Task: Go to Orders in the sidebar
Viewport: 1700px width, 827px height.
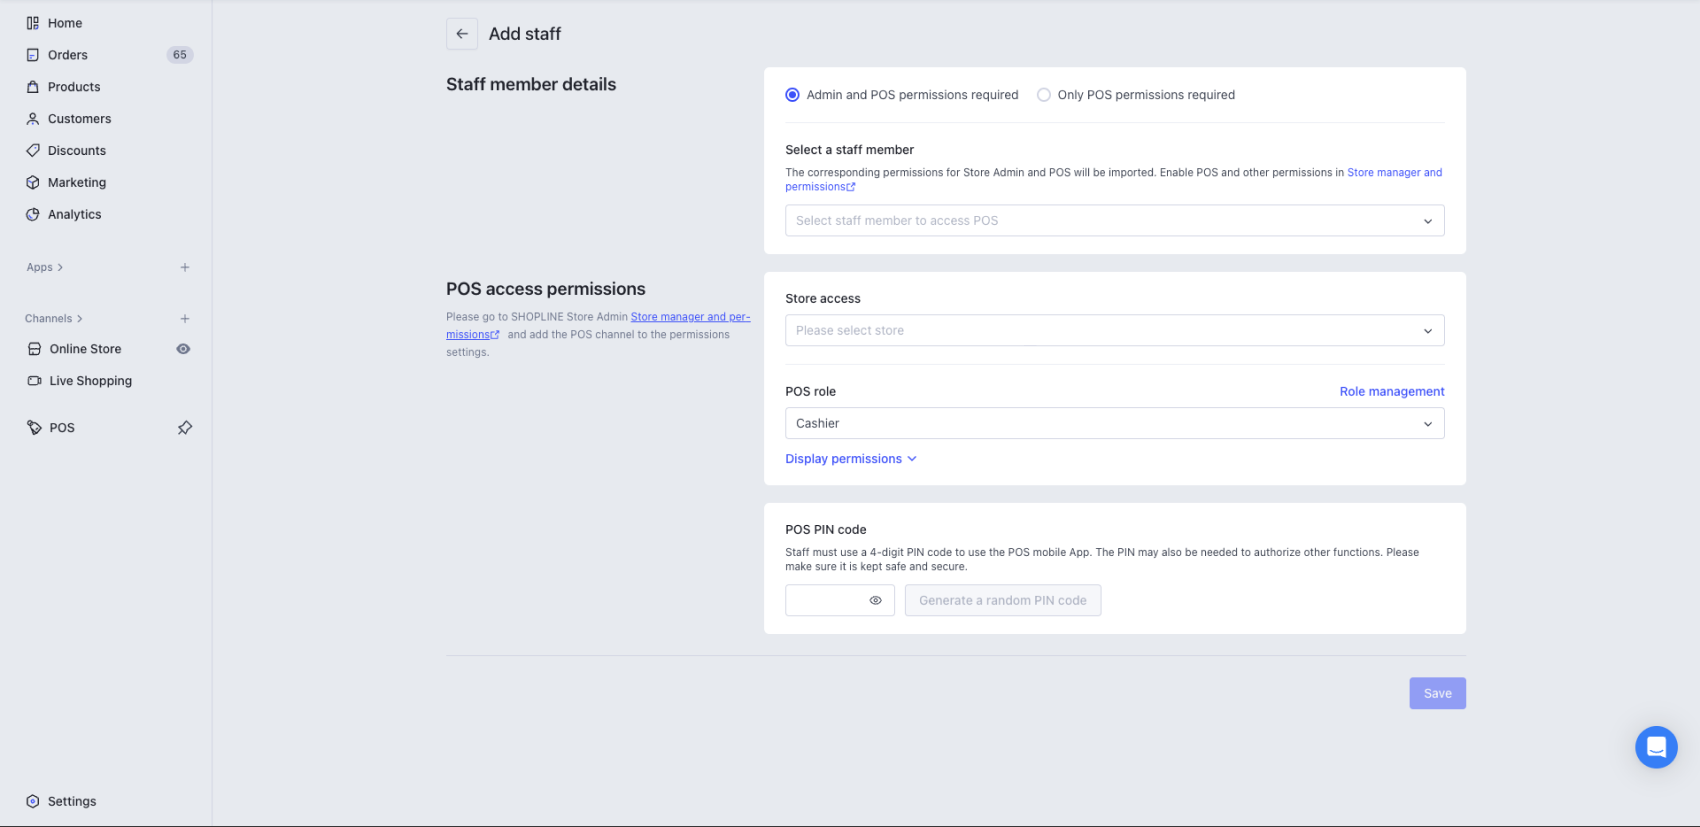Action: 68,55
